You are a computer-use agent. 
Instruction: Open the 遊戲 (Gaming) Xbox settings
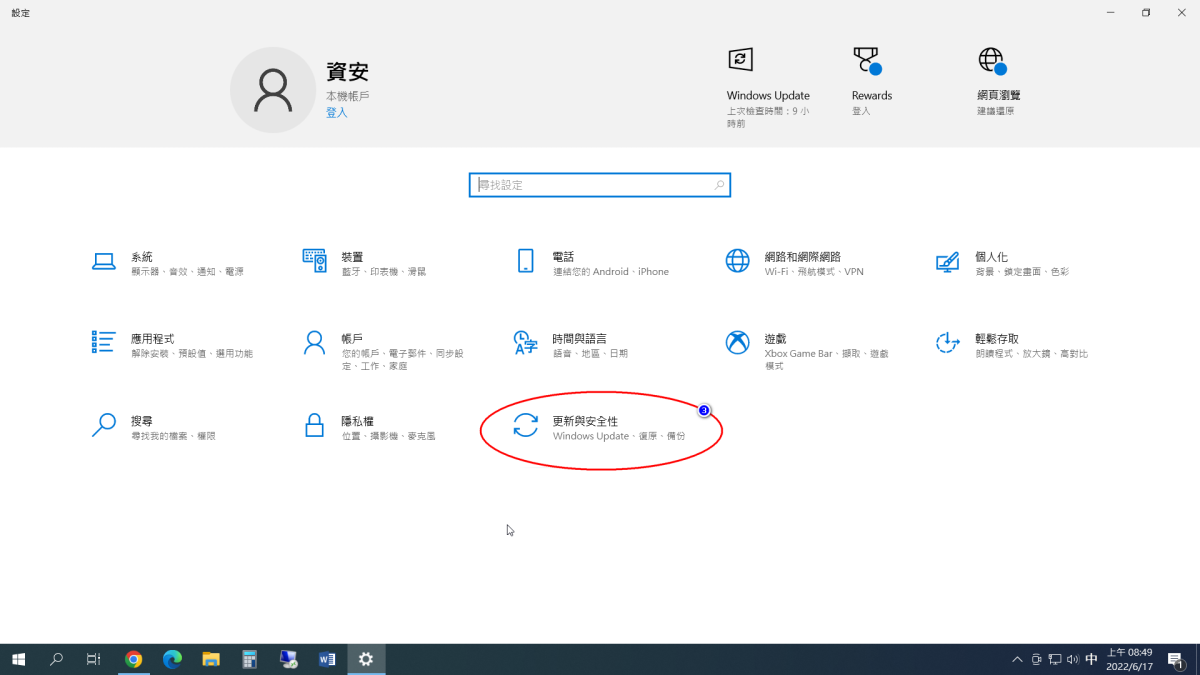pos(807,351)
